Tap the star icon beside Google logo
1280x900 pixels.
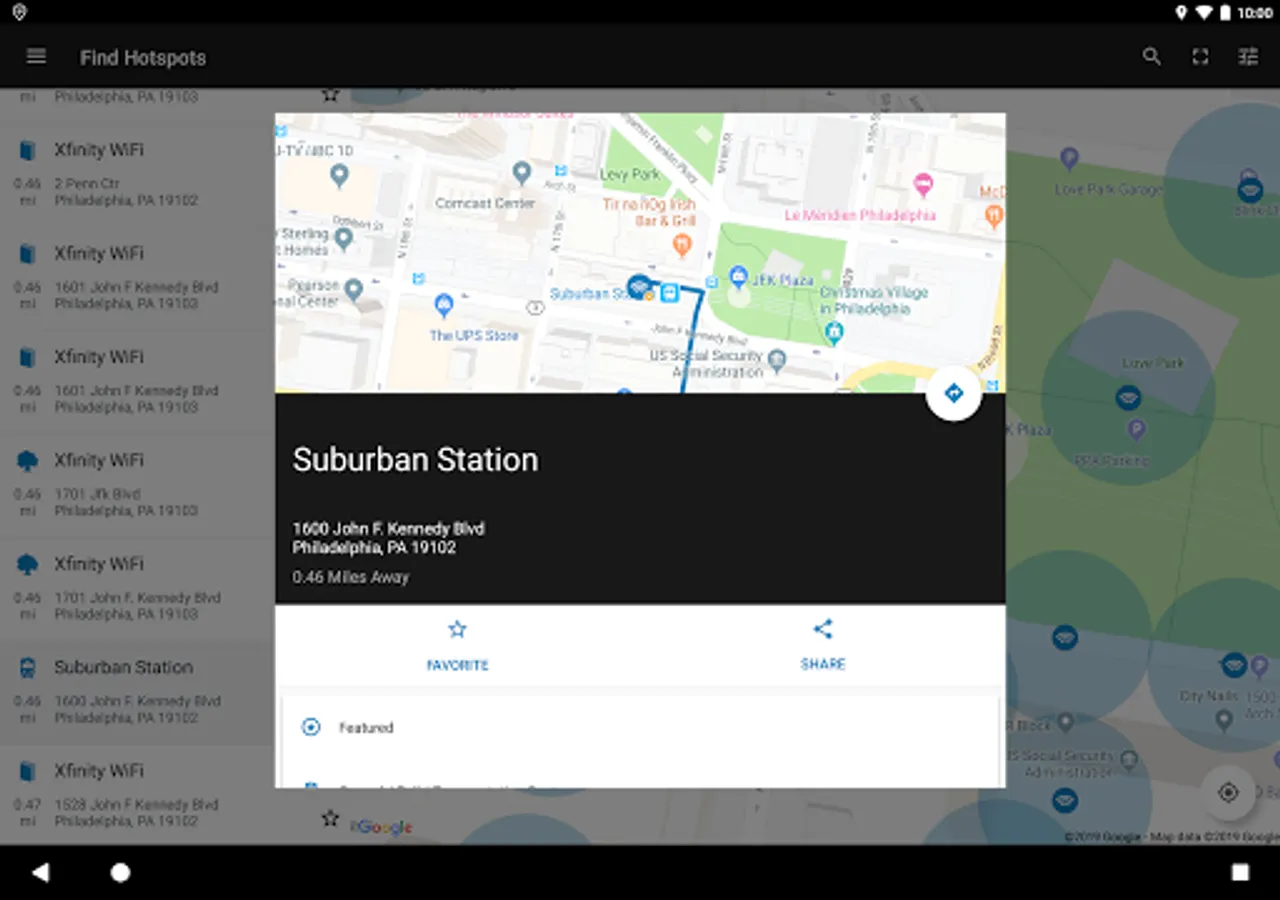point(330,819)
